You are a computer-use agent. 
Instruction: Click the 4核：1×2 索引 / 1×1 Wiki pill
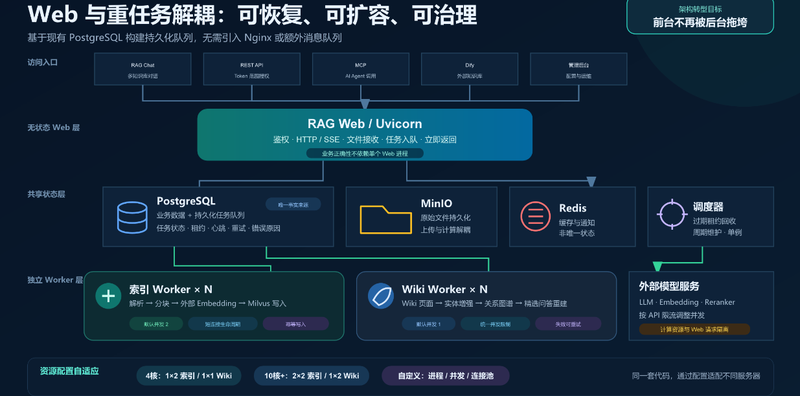pos(189,376)
